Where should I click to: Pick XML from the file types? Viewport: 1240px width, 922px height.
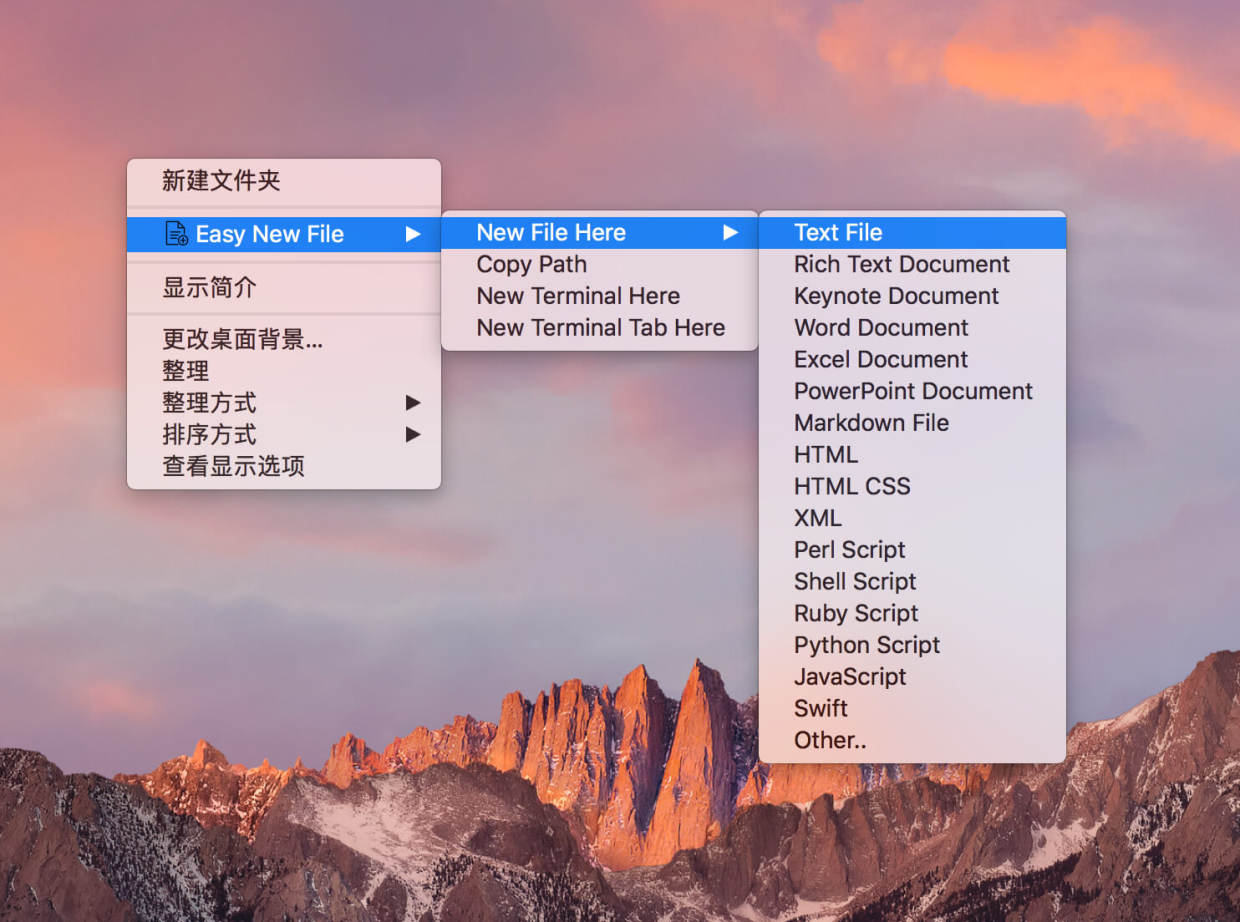point(912,518)
